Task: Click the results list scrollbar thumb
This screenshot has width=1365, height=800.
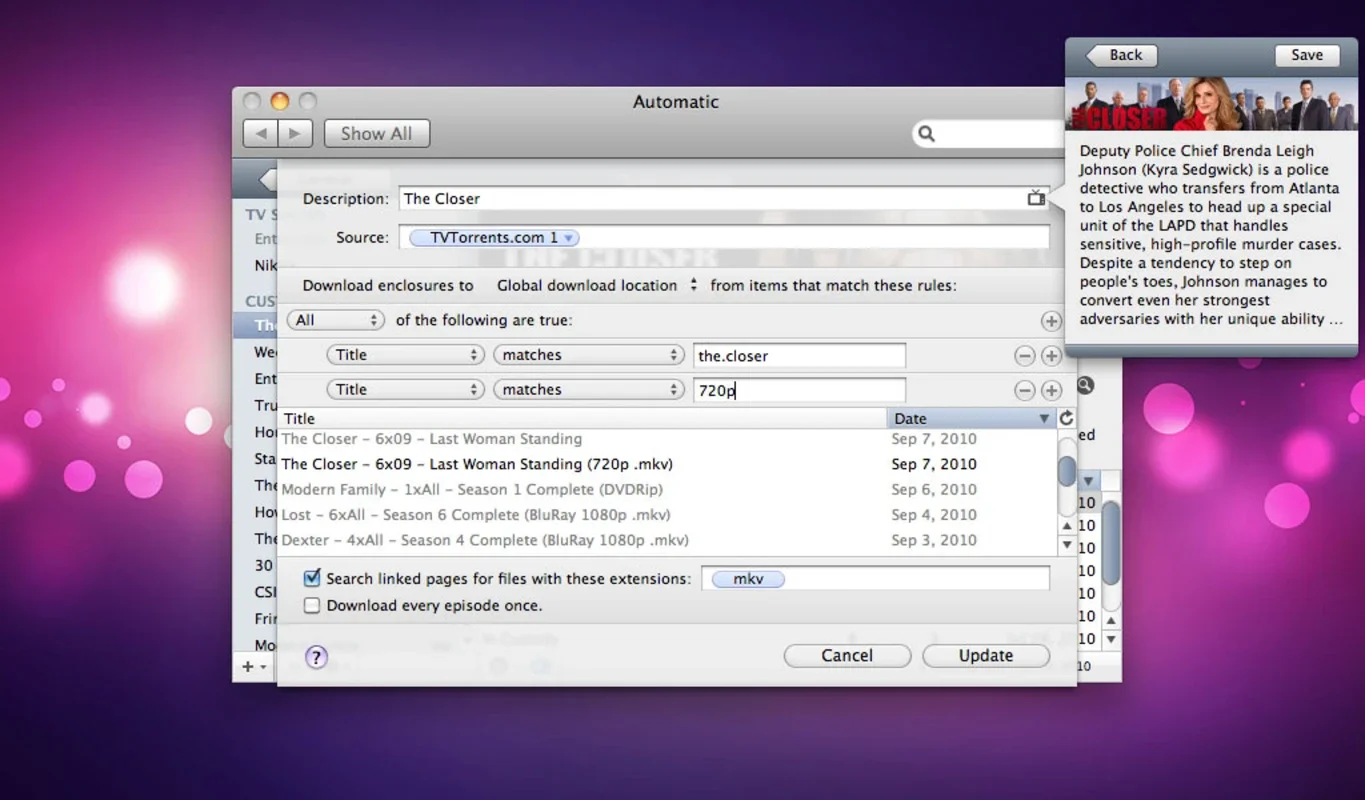Action: click(1067, 470)
